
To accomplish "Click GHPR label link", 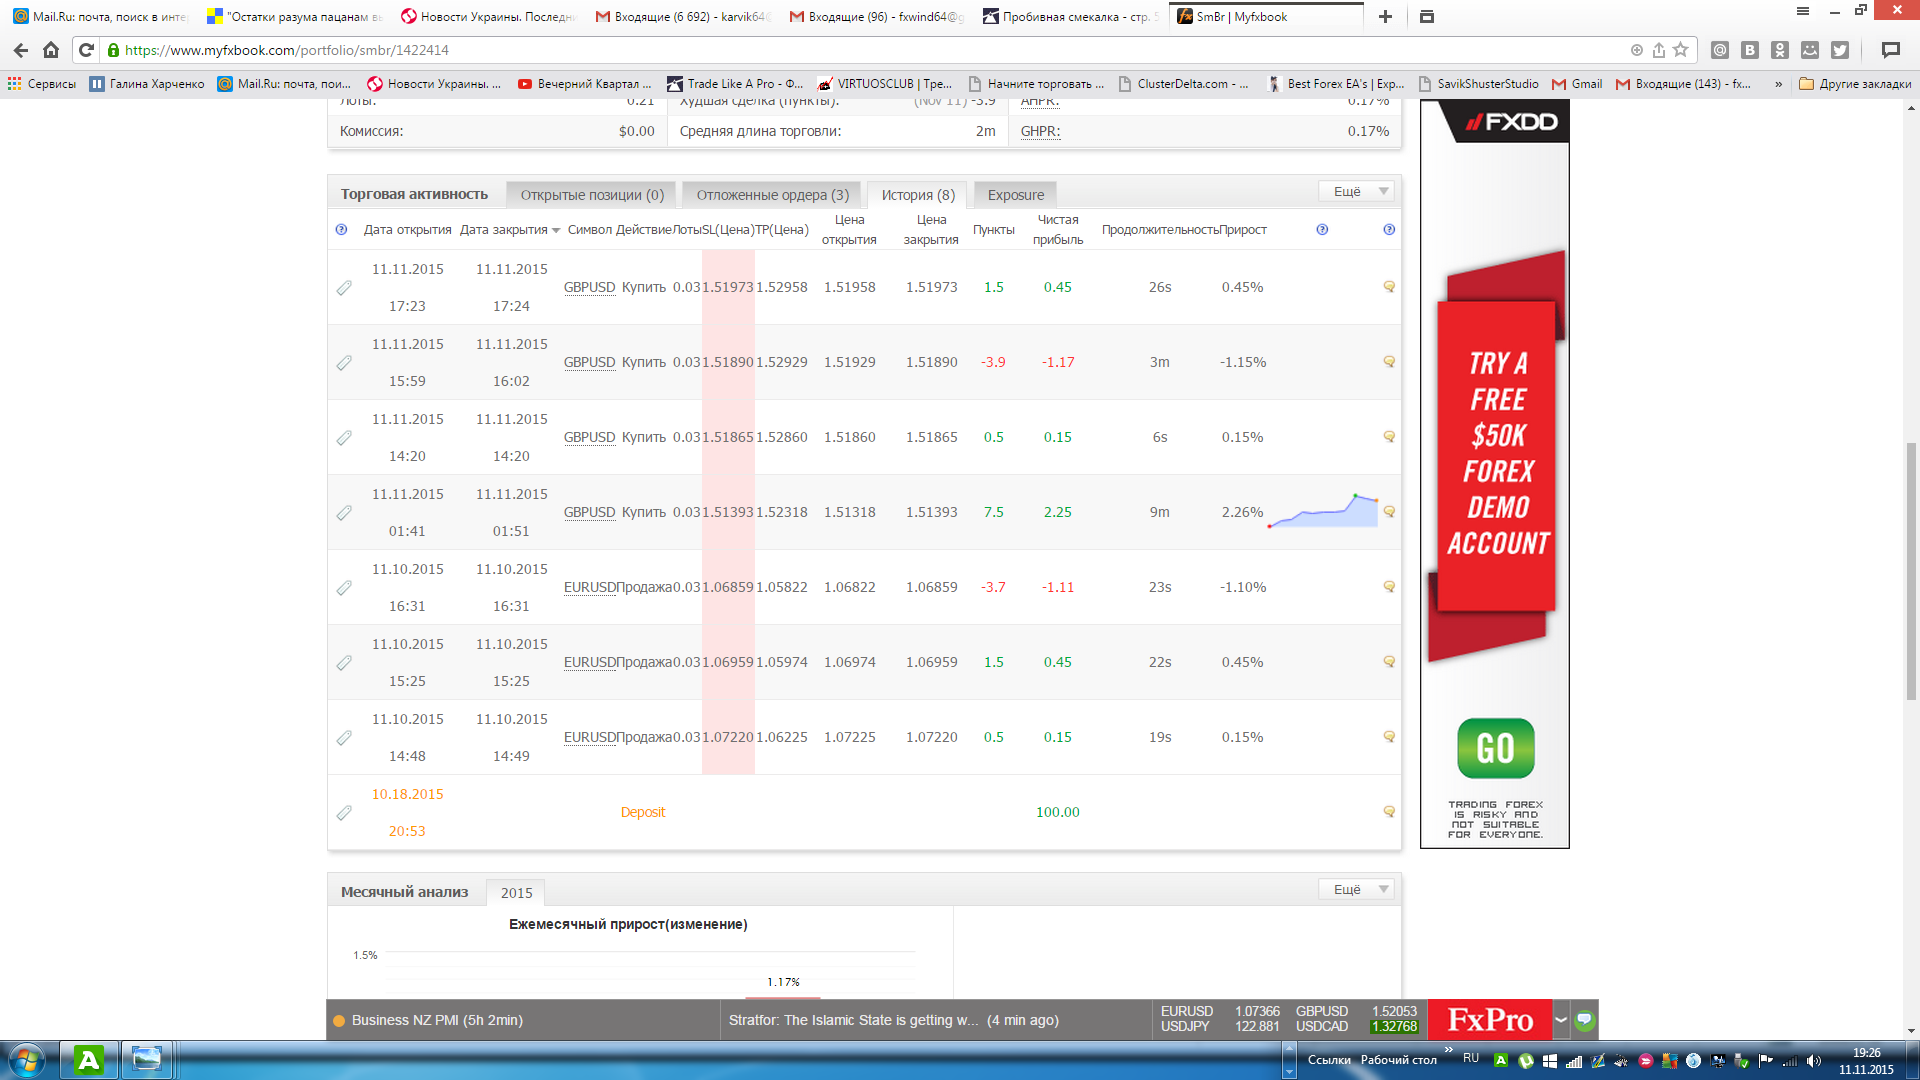I will (x=1040, y=131).
